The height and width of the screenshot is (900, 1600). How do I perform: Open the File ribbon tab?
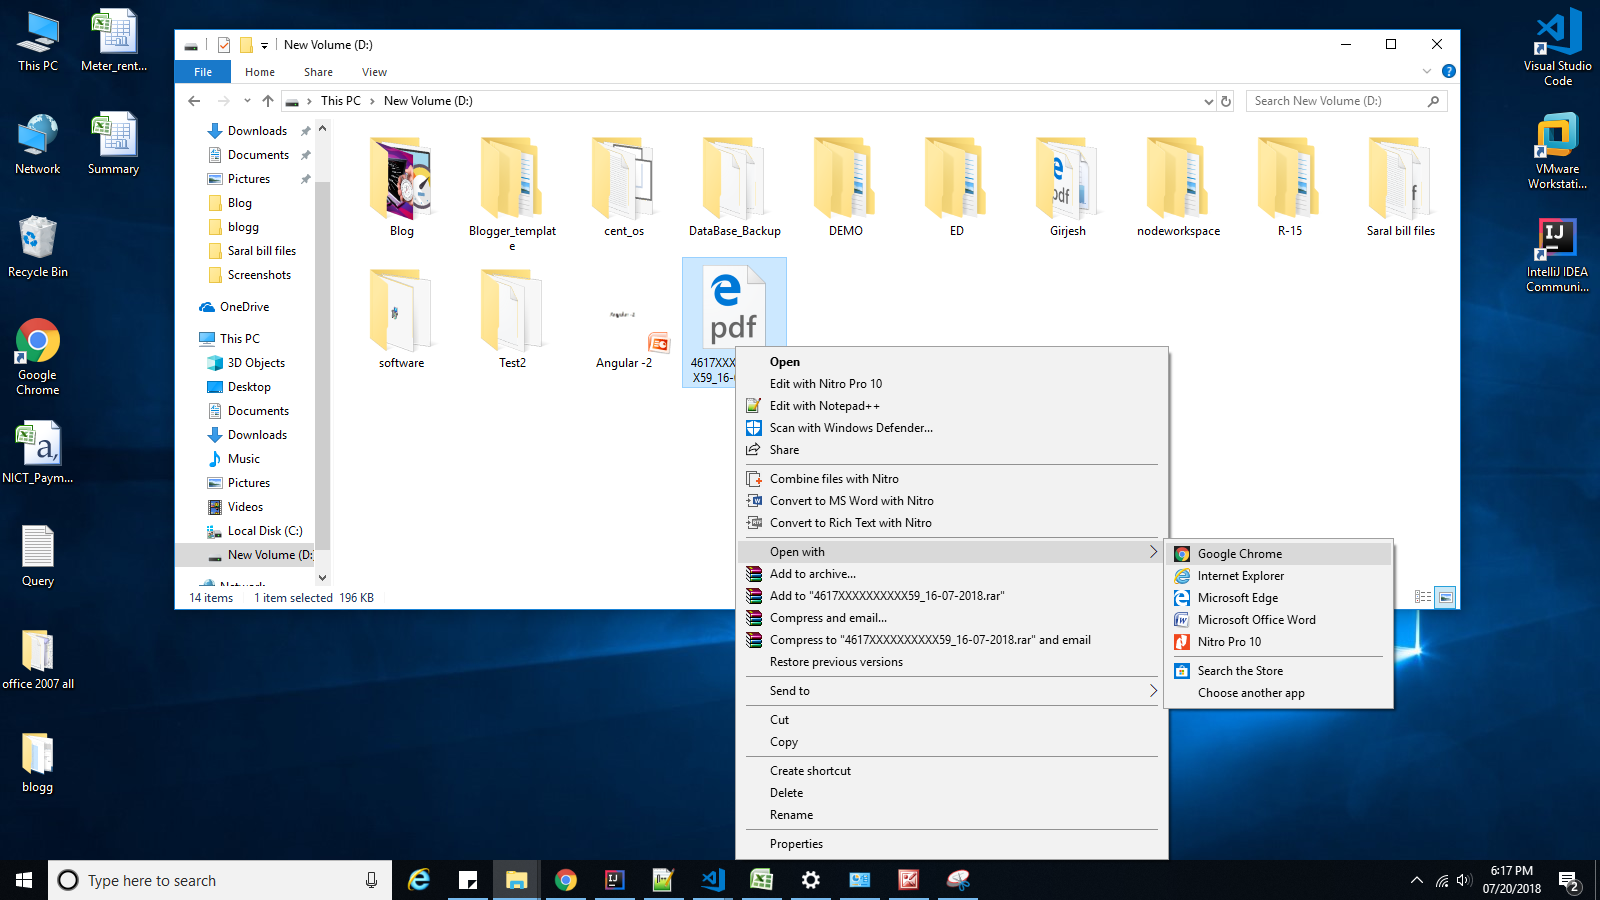[x=203, y=72]
